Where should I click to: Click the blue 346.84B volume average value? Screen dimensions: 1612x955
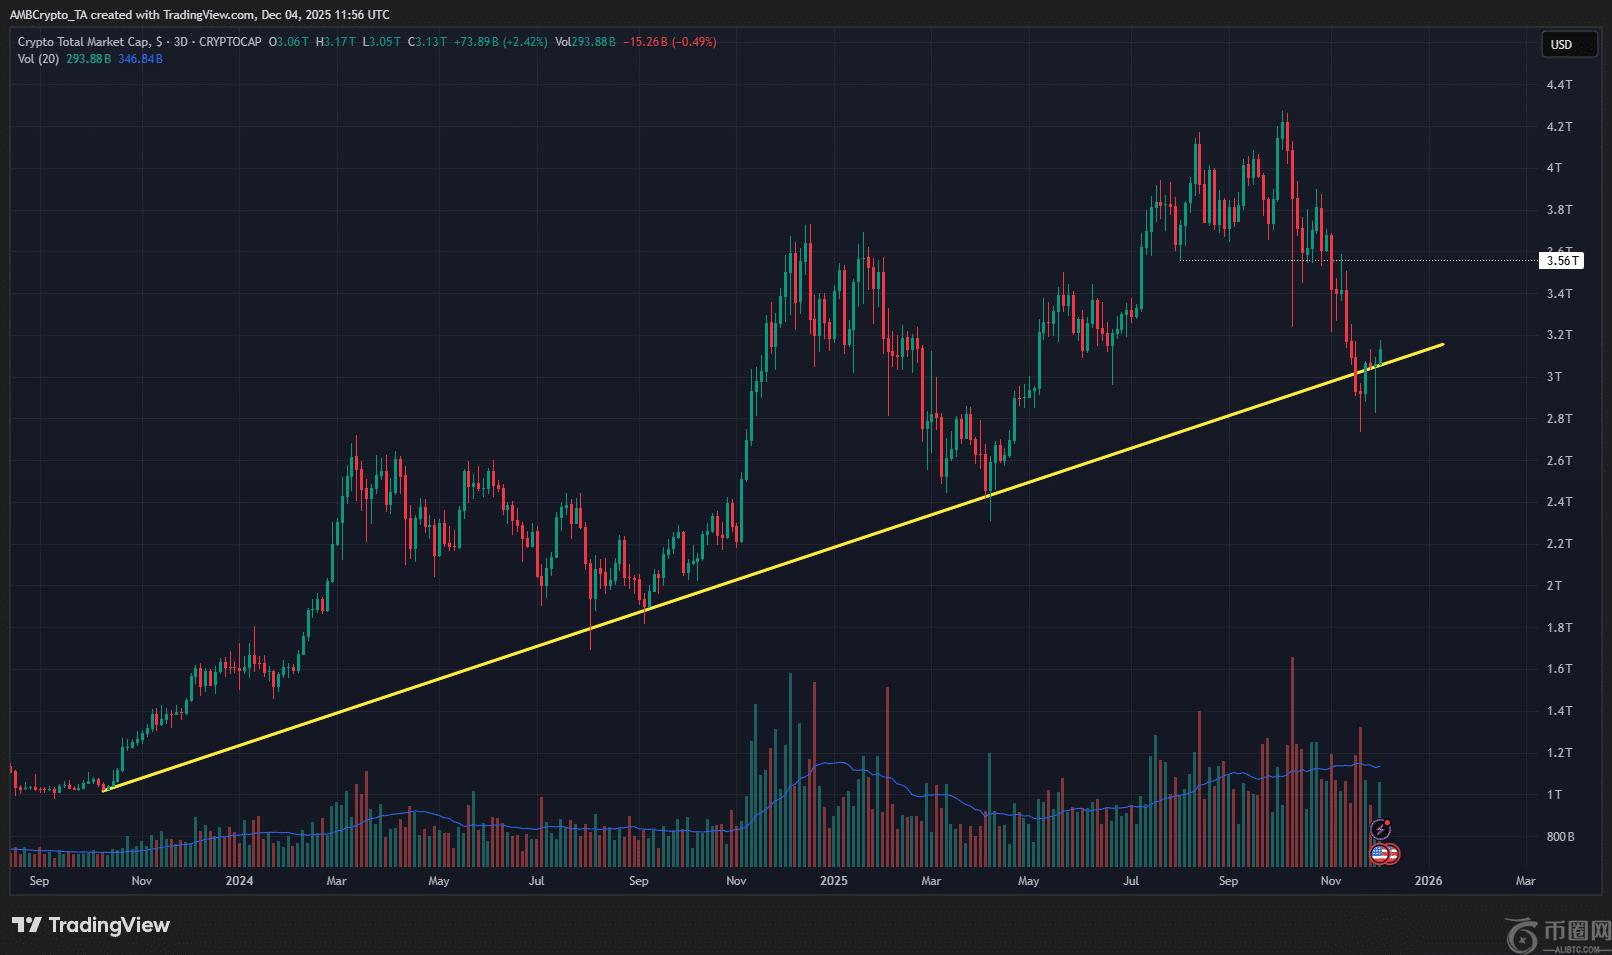(x=140, y=59)
